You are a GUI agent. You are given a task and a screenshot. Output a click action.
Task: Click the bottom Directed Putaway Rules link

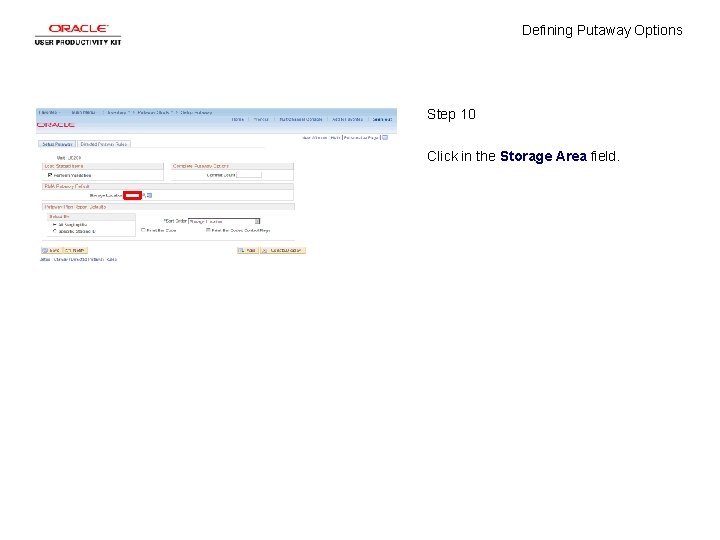(x=85, y=259)
